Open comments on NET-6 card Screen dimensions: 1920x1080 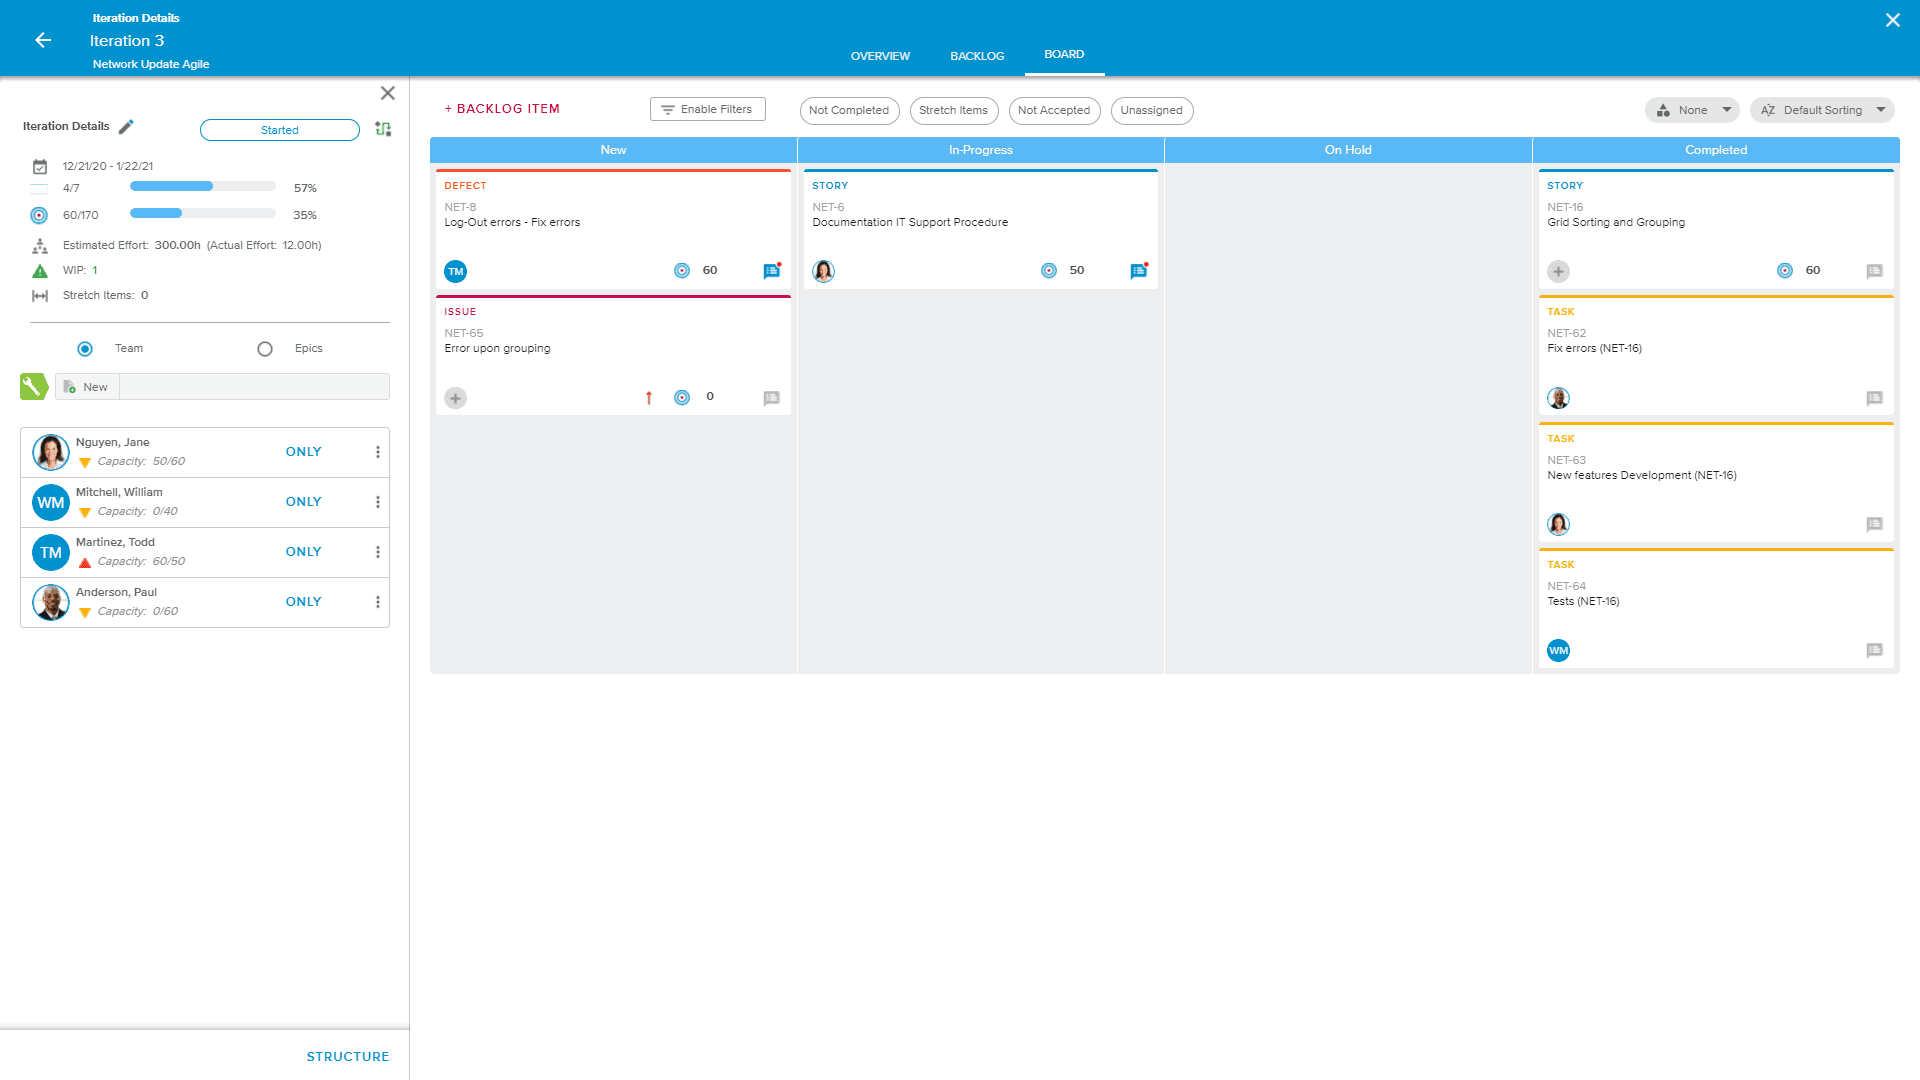click(1139, 271)
